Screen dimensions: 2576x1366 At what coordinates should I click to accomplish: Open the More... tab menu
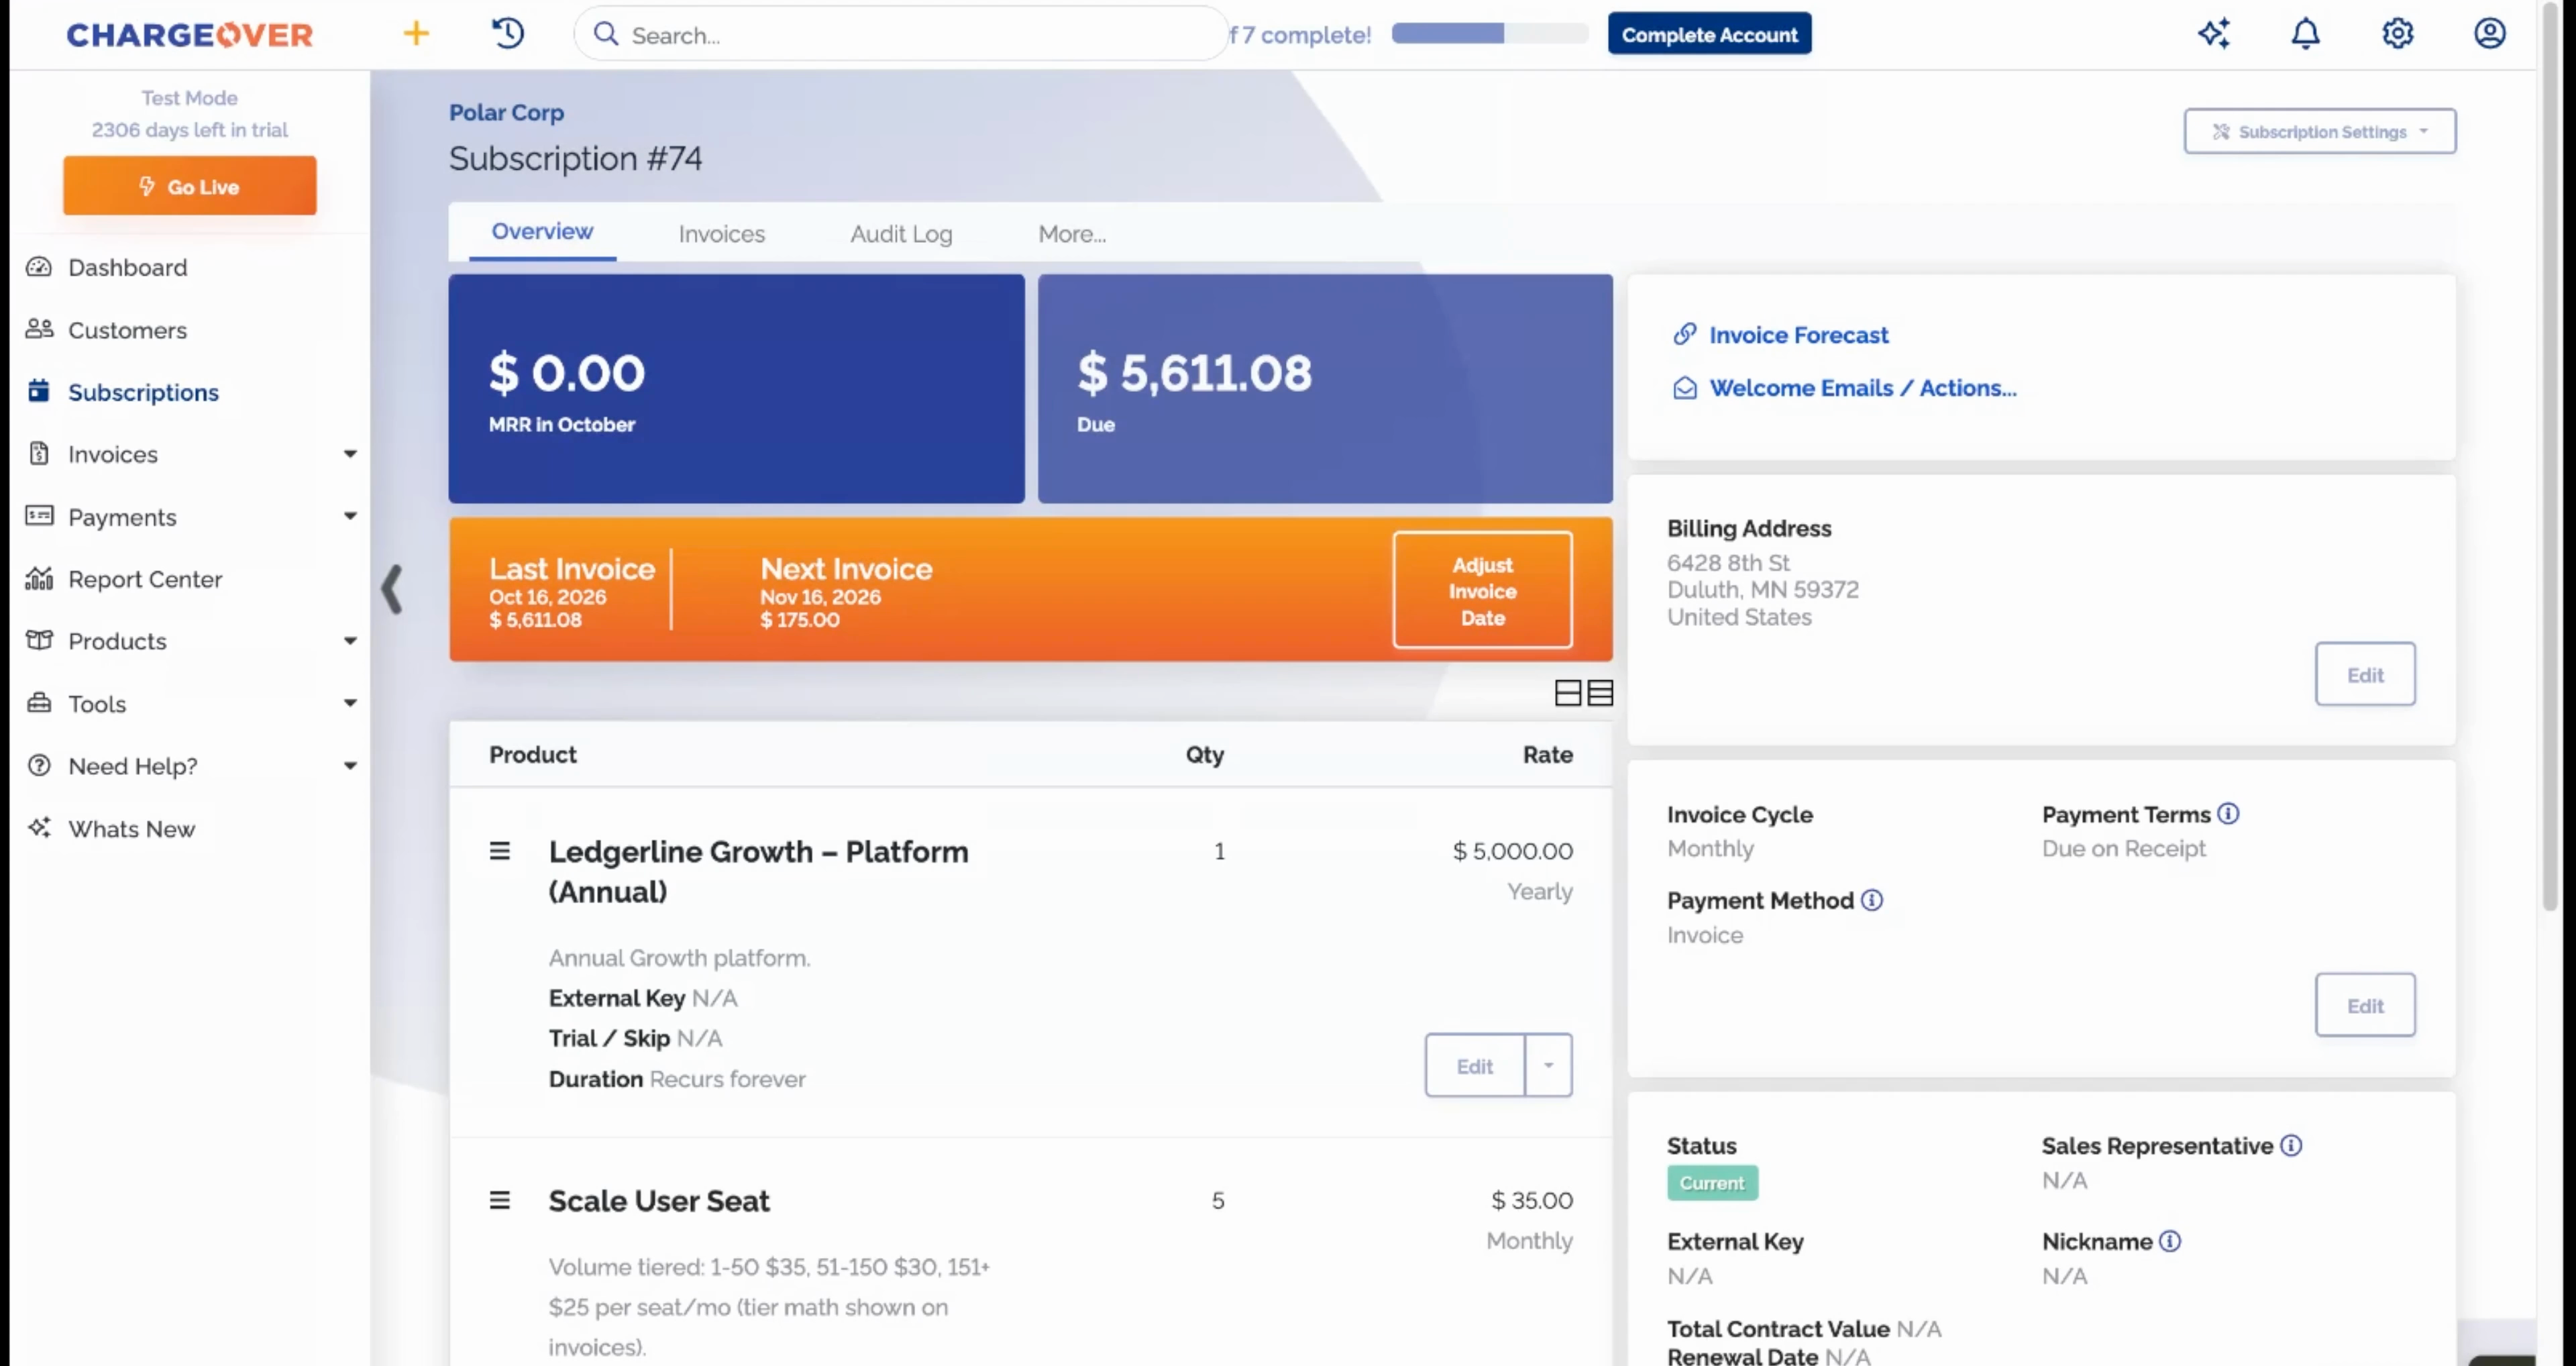pos(1072,234)
